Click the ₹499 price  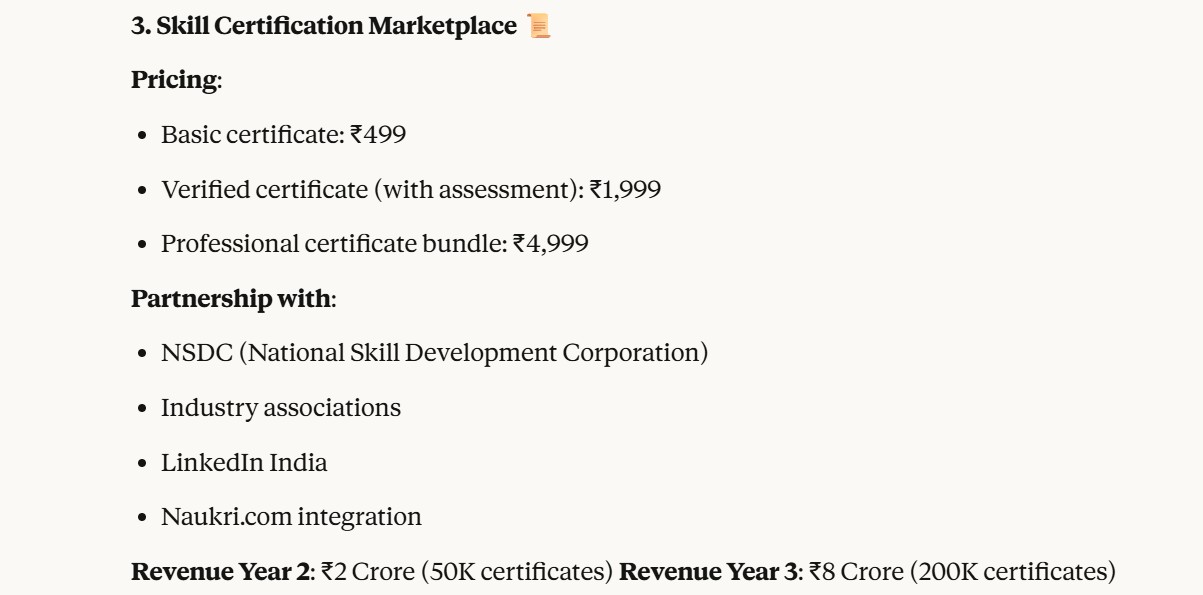click(x=378, y=135)
